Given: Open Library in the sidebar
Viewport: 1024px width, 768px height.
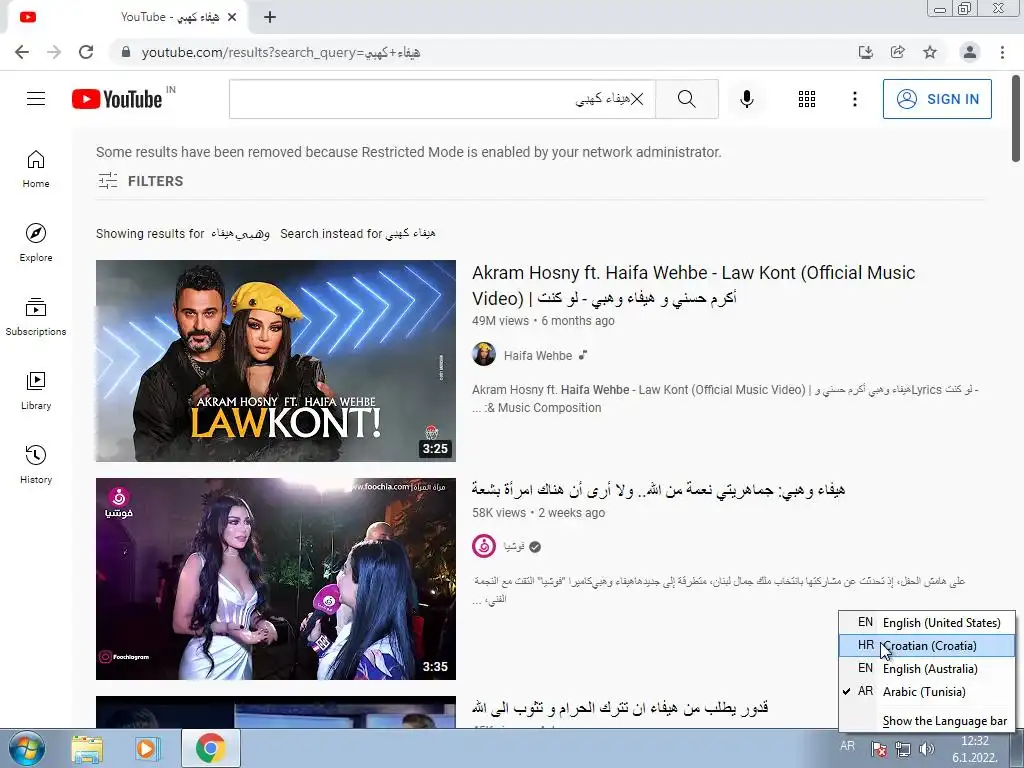Looking at the screenshot, I should click(36, 391).
